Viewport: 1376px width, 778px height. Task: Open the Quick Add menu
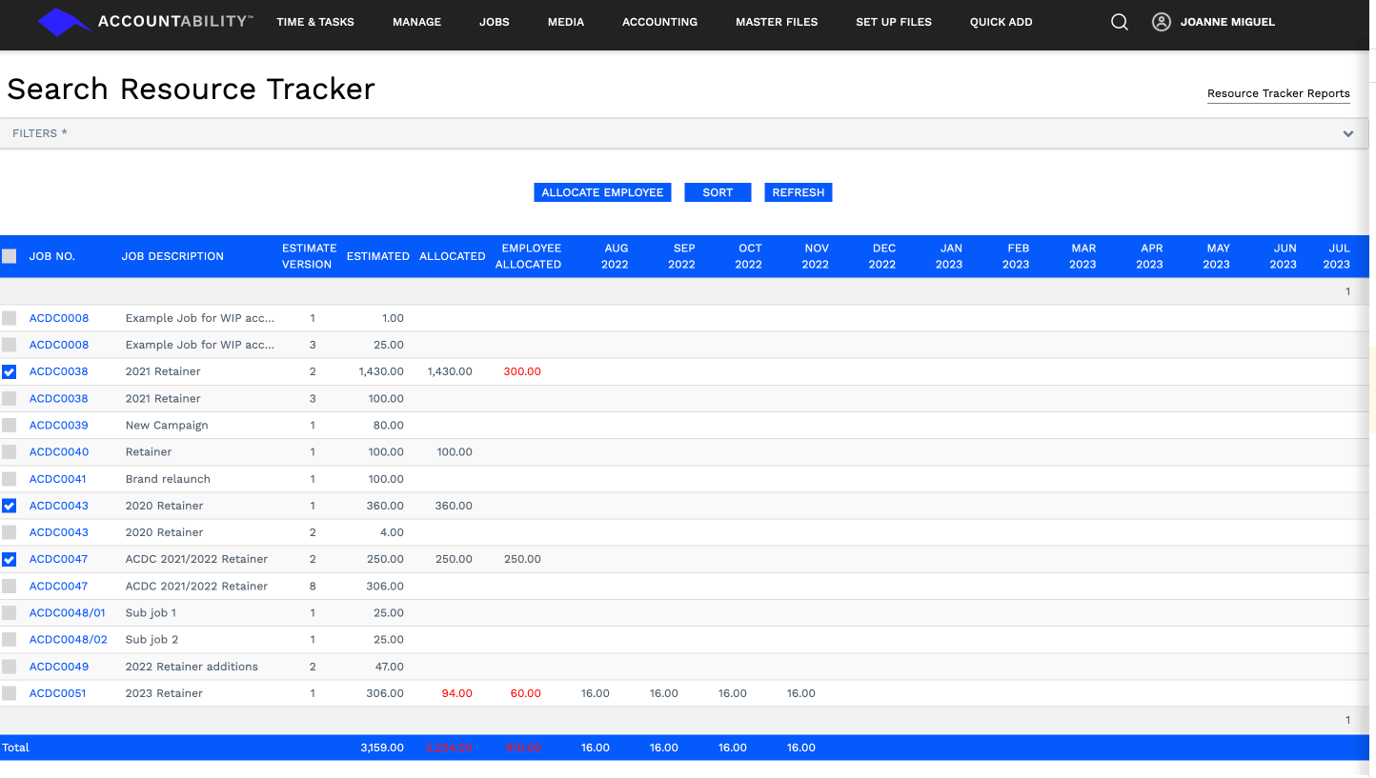pos(1000,21)
